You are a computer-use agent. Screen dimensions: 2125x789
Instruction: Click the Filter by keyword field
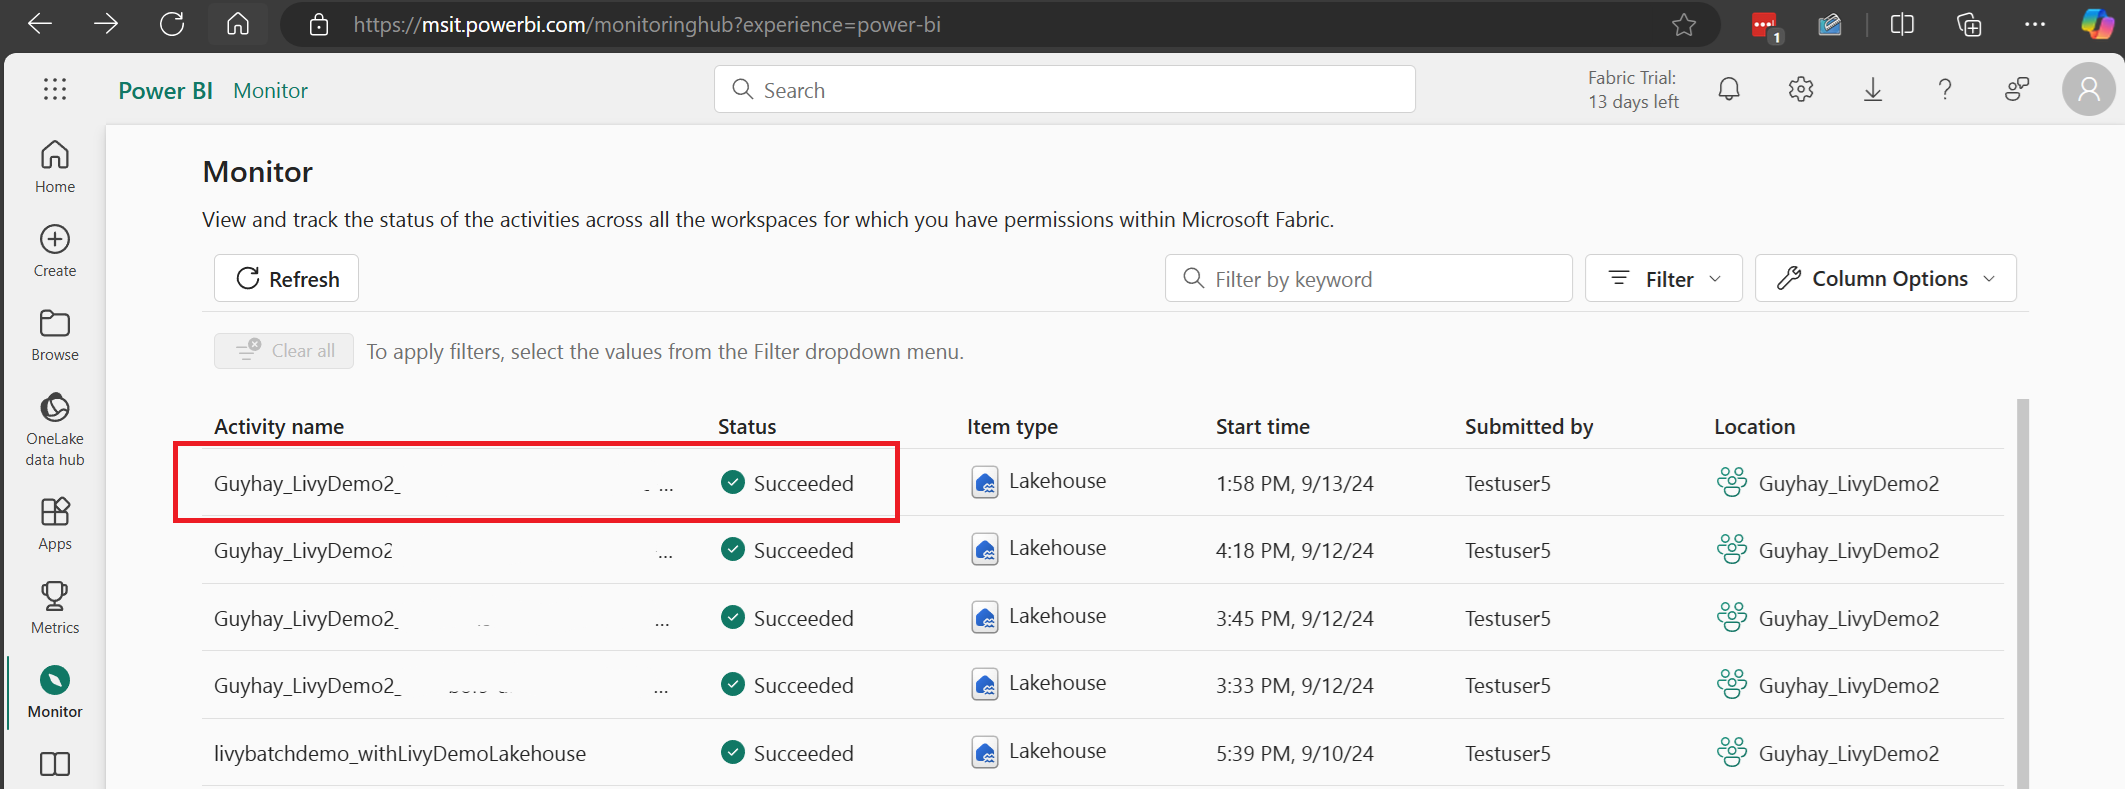[1368, 279]
